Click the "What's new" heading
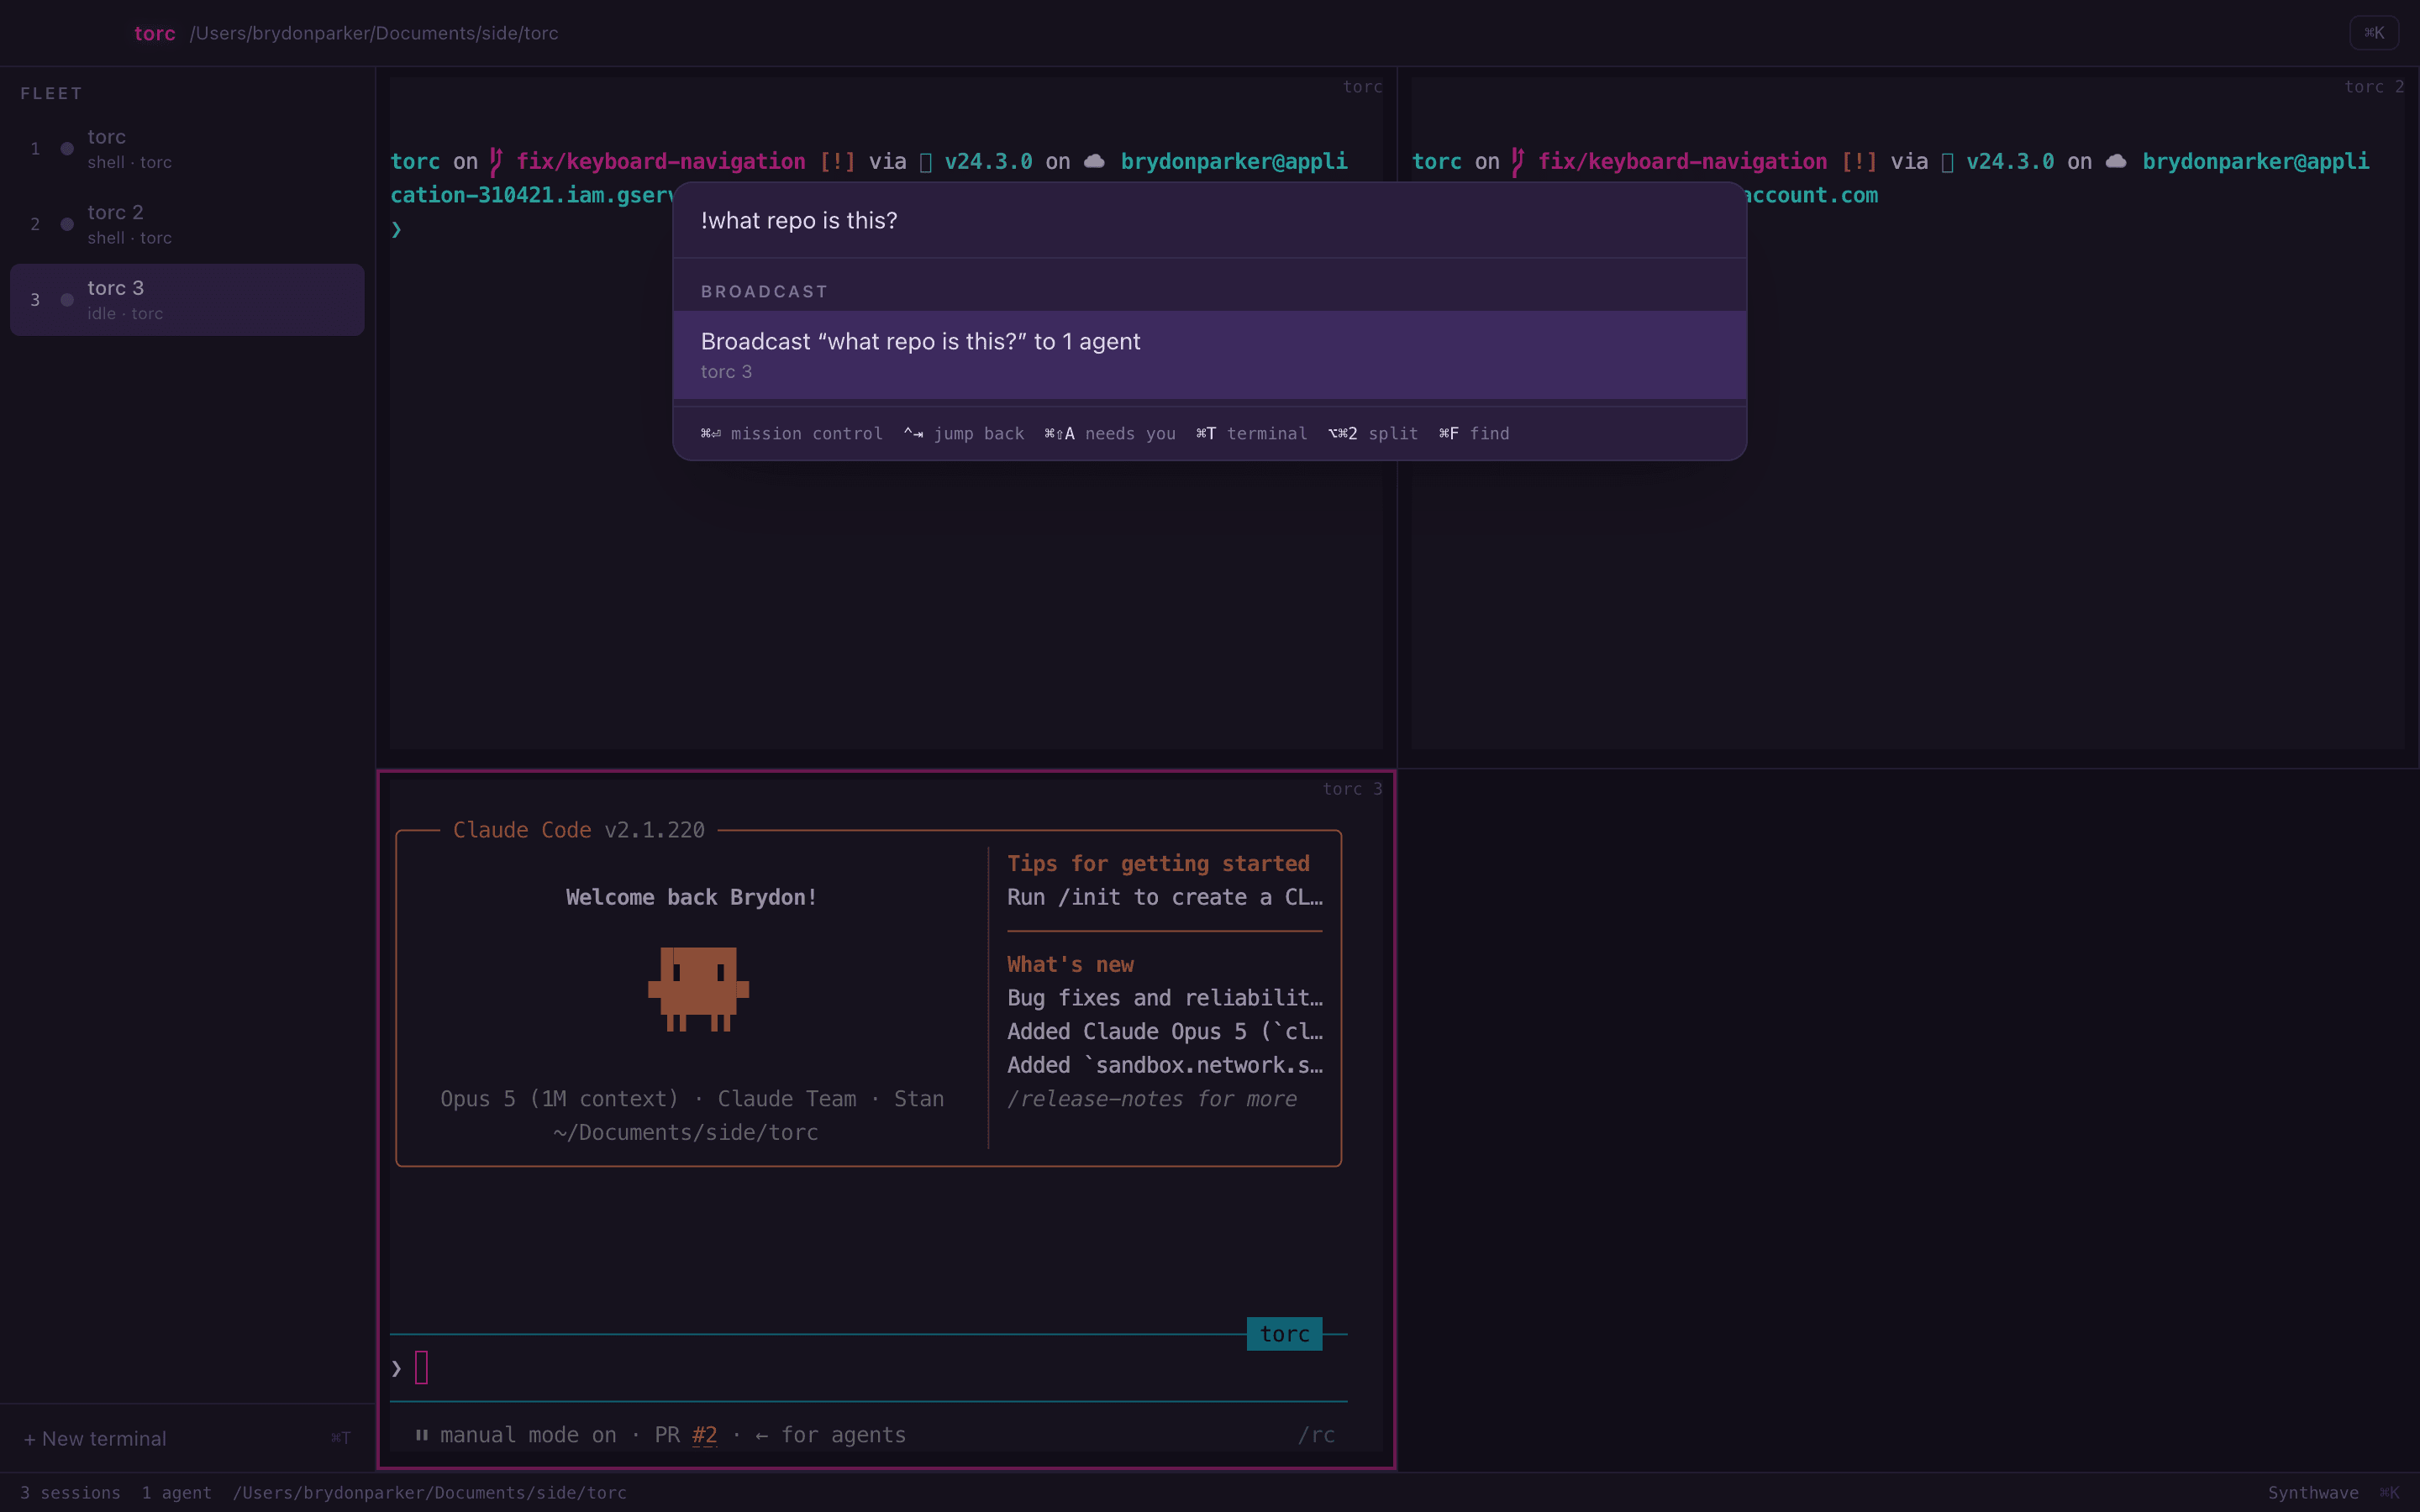Screen dimensions: 2420x1512 point(1070,964)
